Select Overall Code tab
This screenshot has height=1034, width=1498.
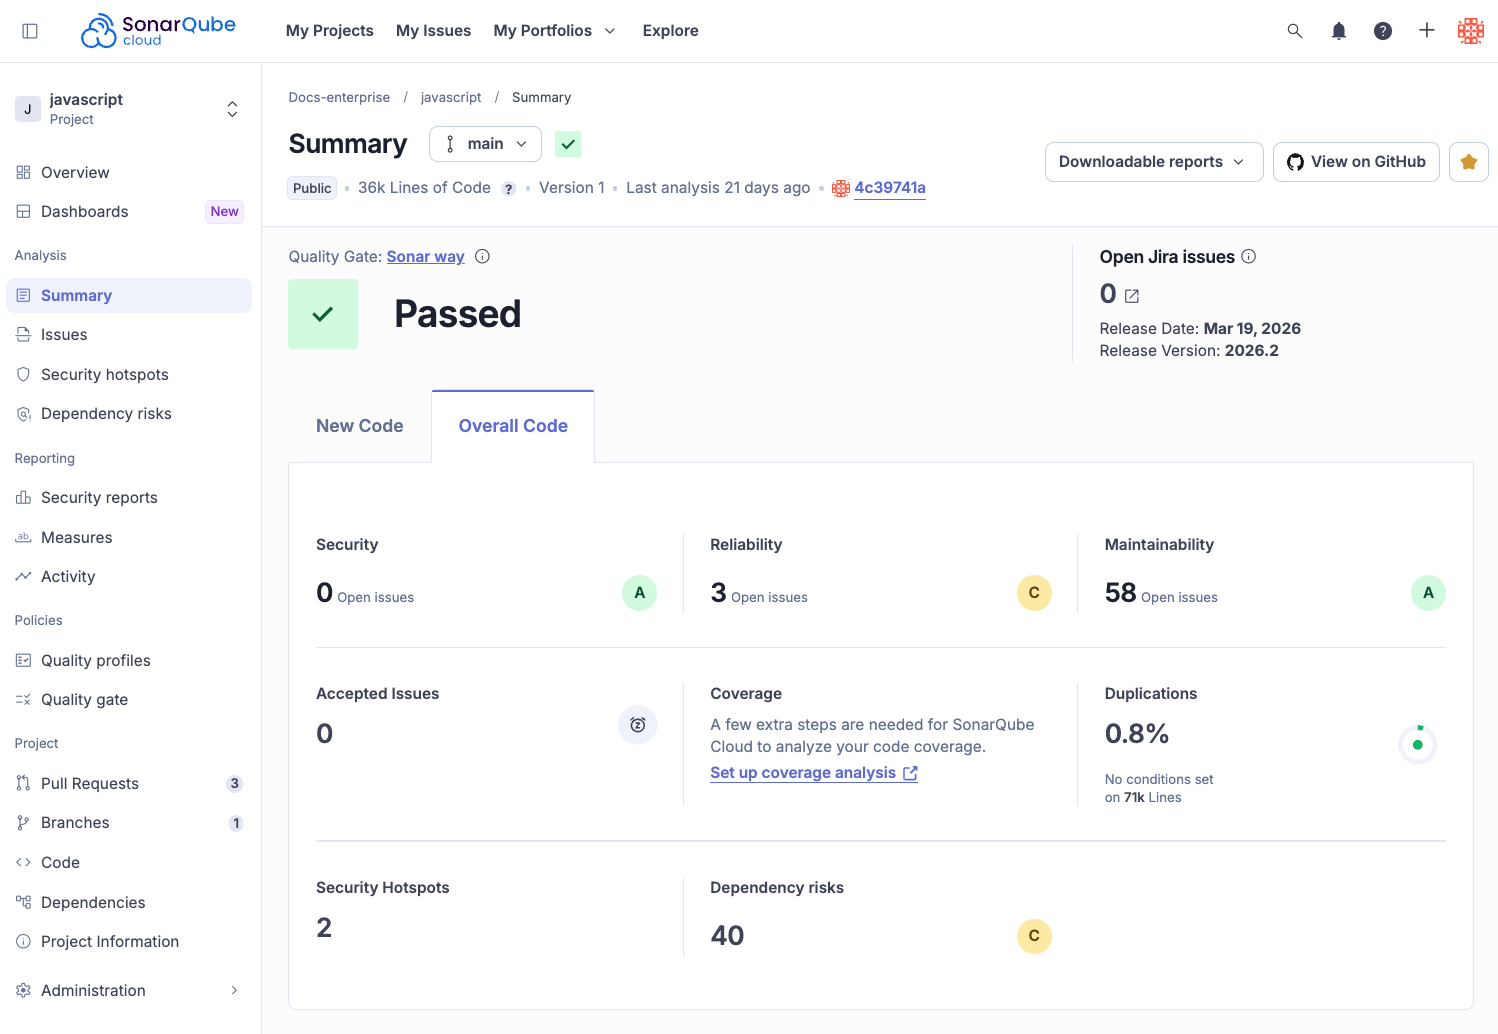[513, 426]
